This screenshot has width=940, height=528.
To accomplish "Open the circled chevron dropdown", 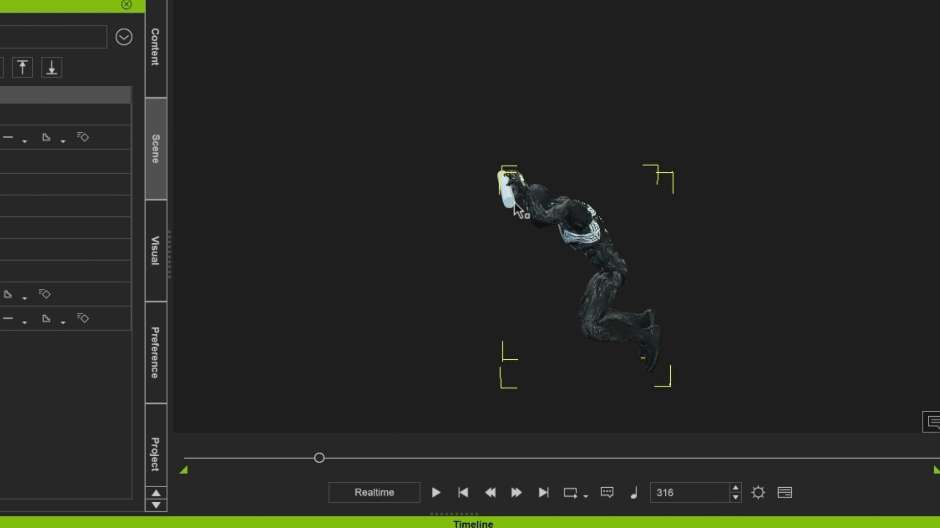I will [x=123, y=37].
